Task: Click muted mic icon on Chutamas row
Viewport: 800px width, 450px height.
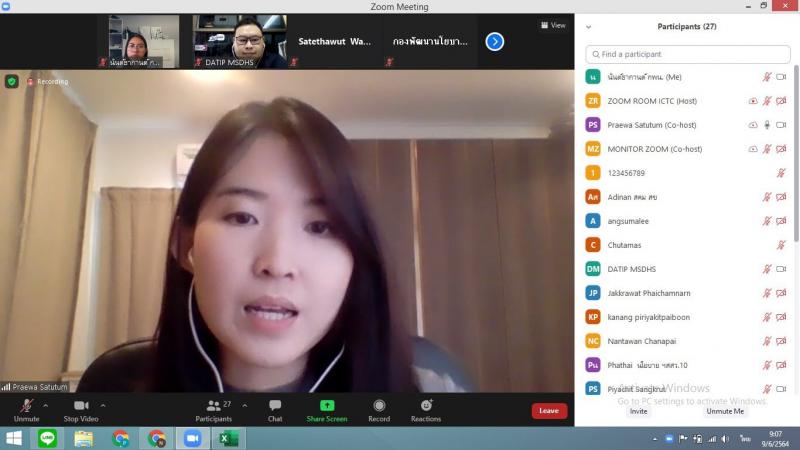Action: (x=781, y=245)
